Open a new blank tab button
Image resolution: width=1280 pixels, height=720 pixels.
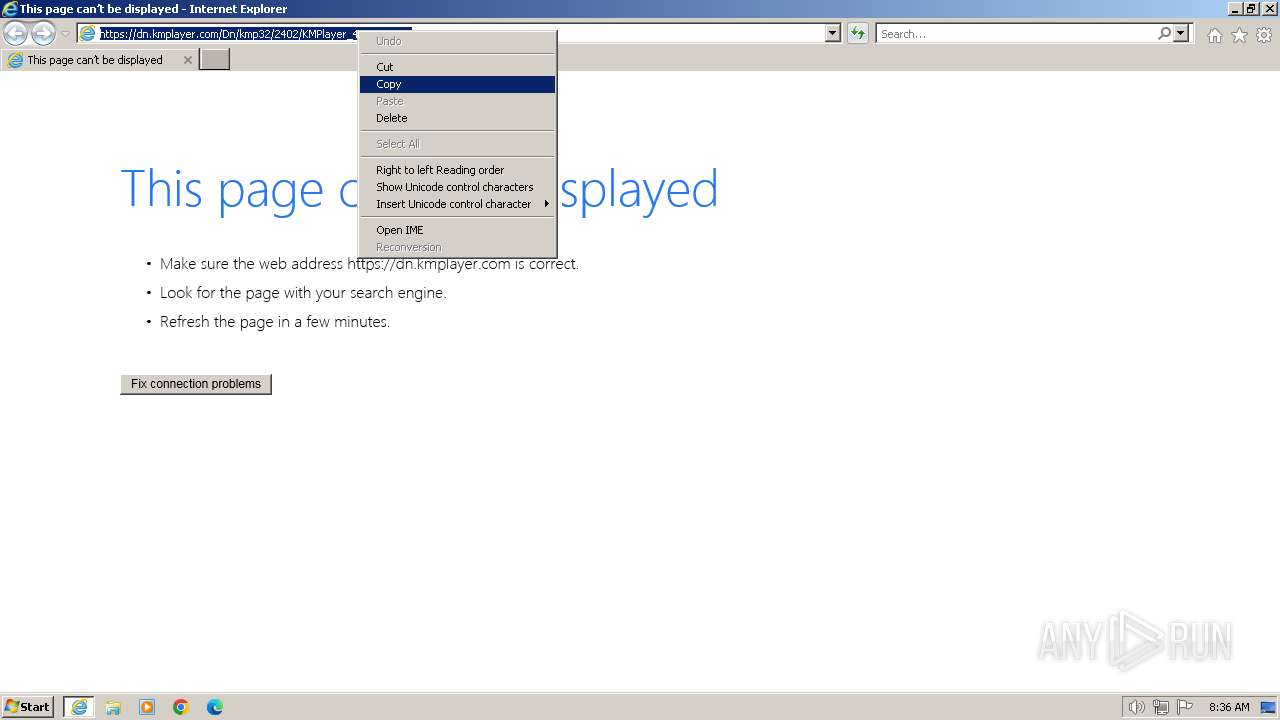(x=215, y=60)
